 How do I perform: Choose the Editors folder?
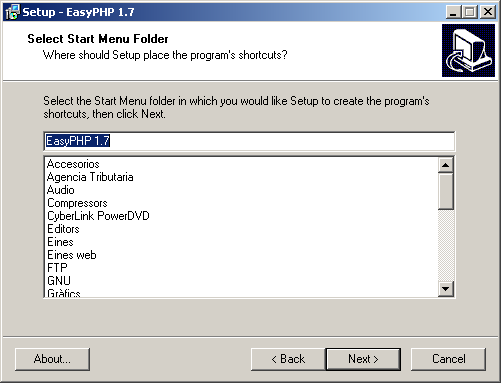coord(63,229)
